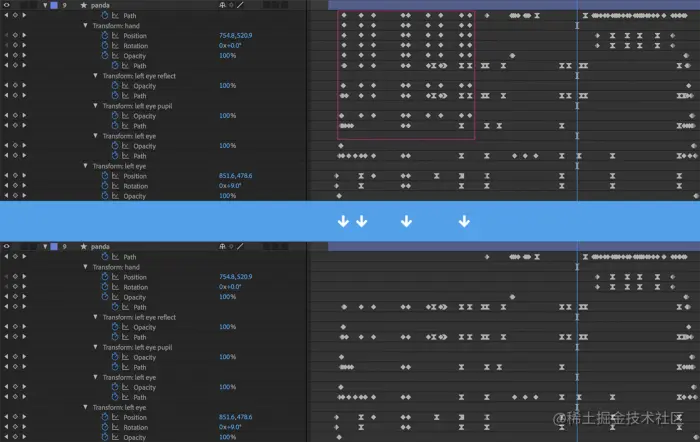The image size is (700, 442).
Task: Toggle add-keyframe diamond on reflect Opacity row, upper timeline
Action: coord(15,85)
